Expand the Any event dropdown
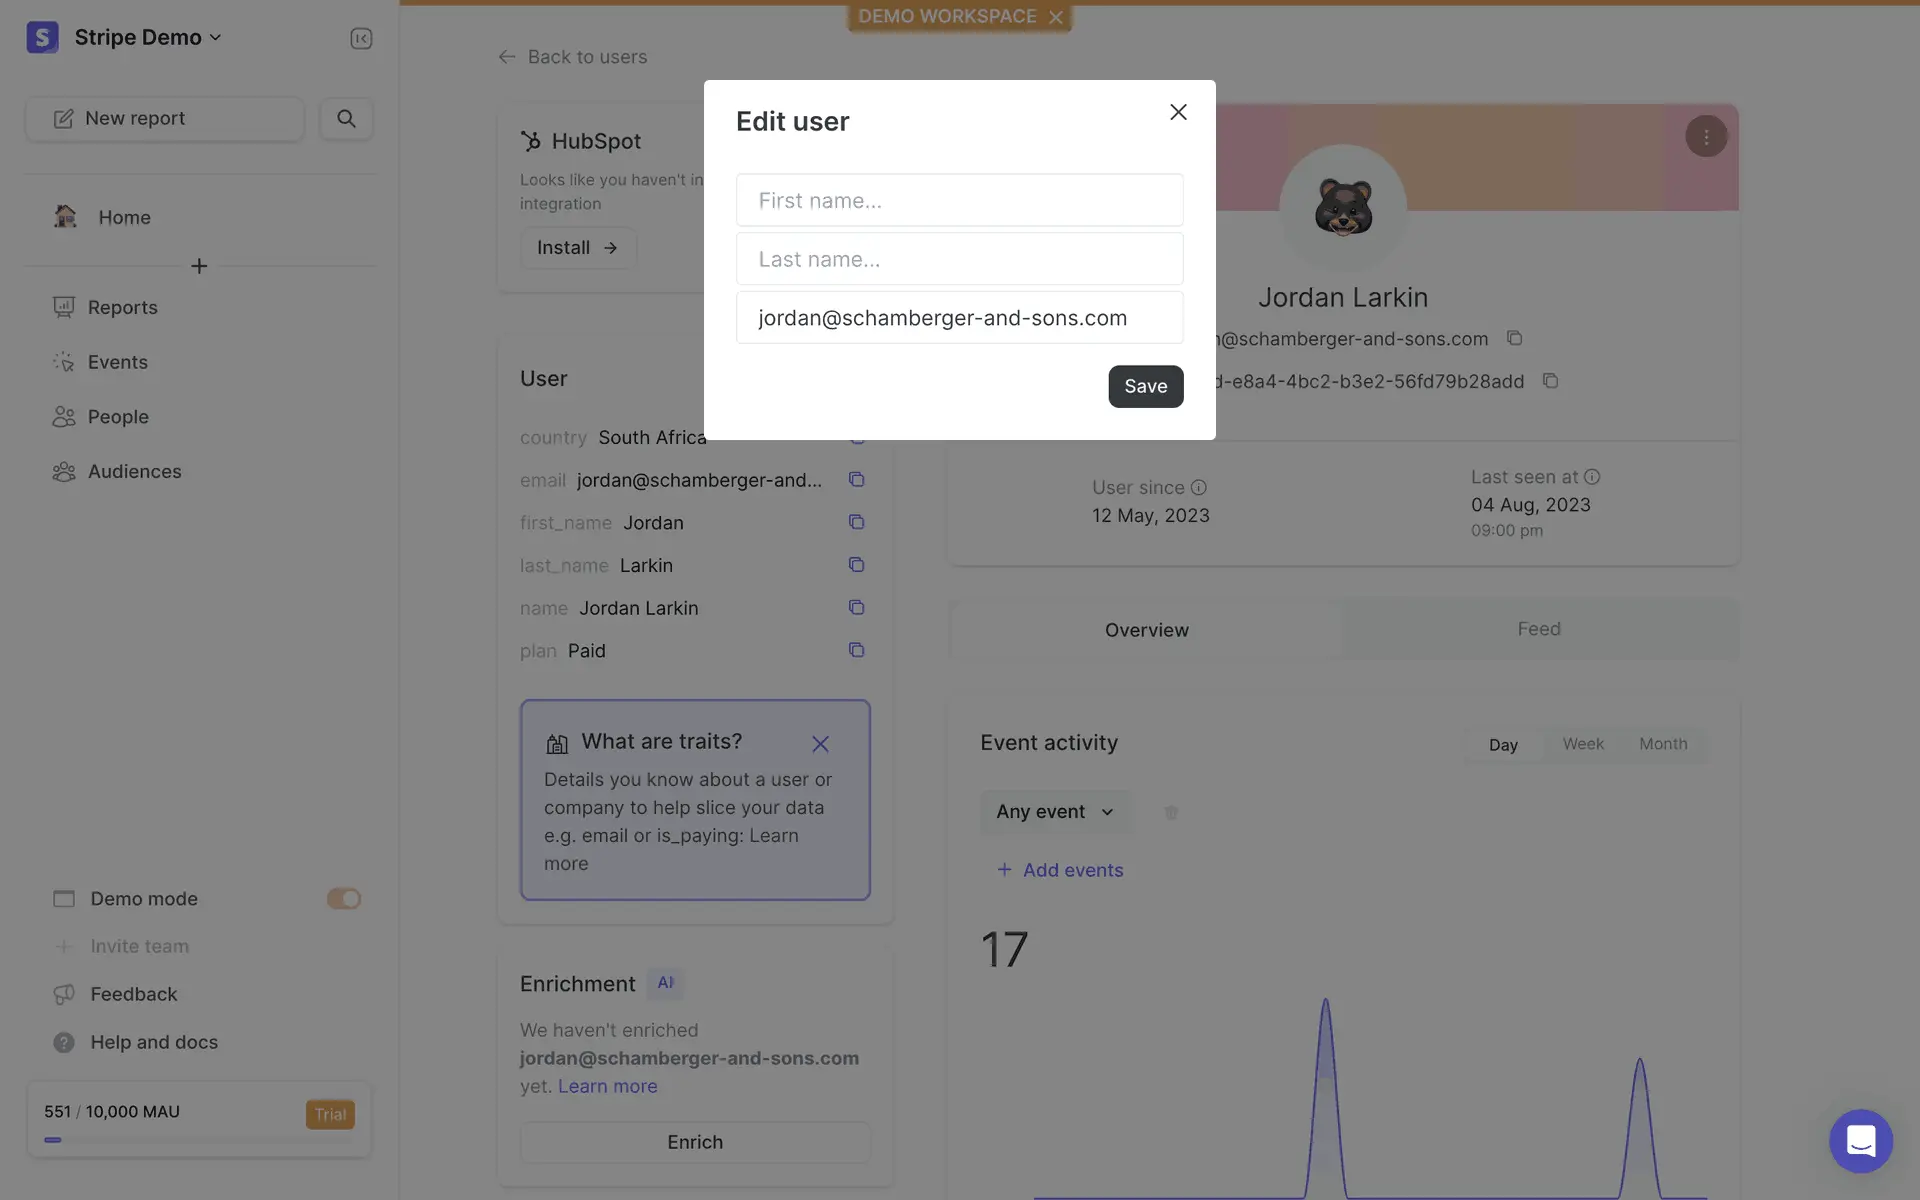1920x1200 pixels. tap(1055, 811)
